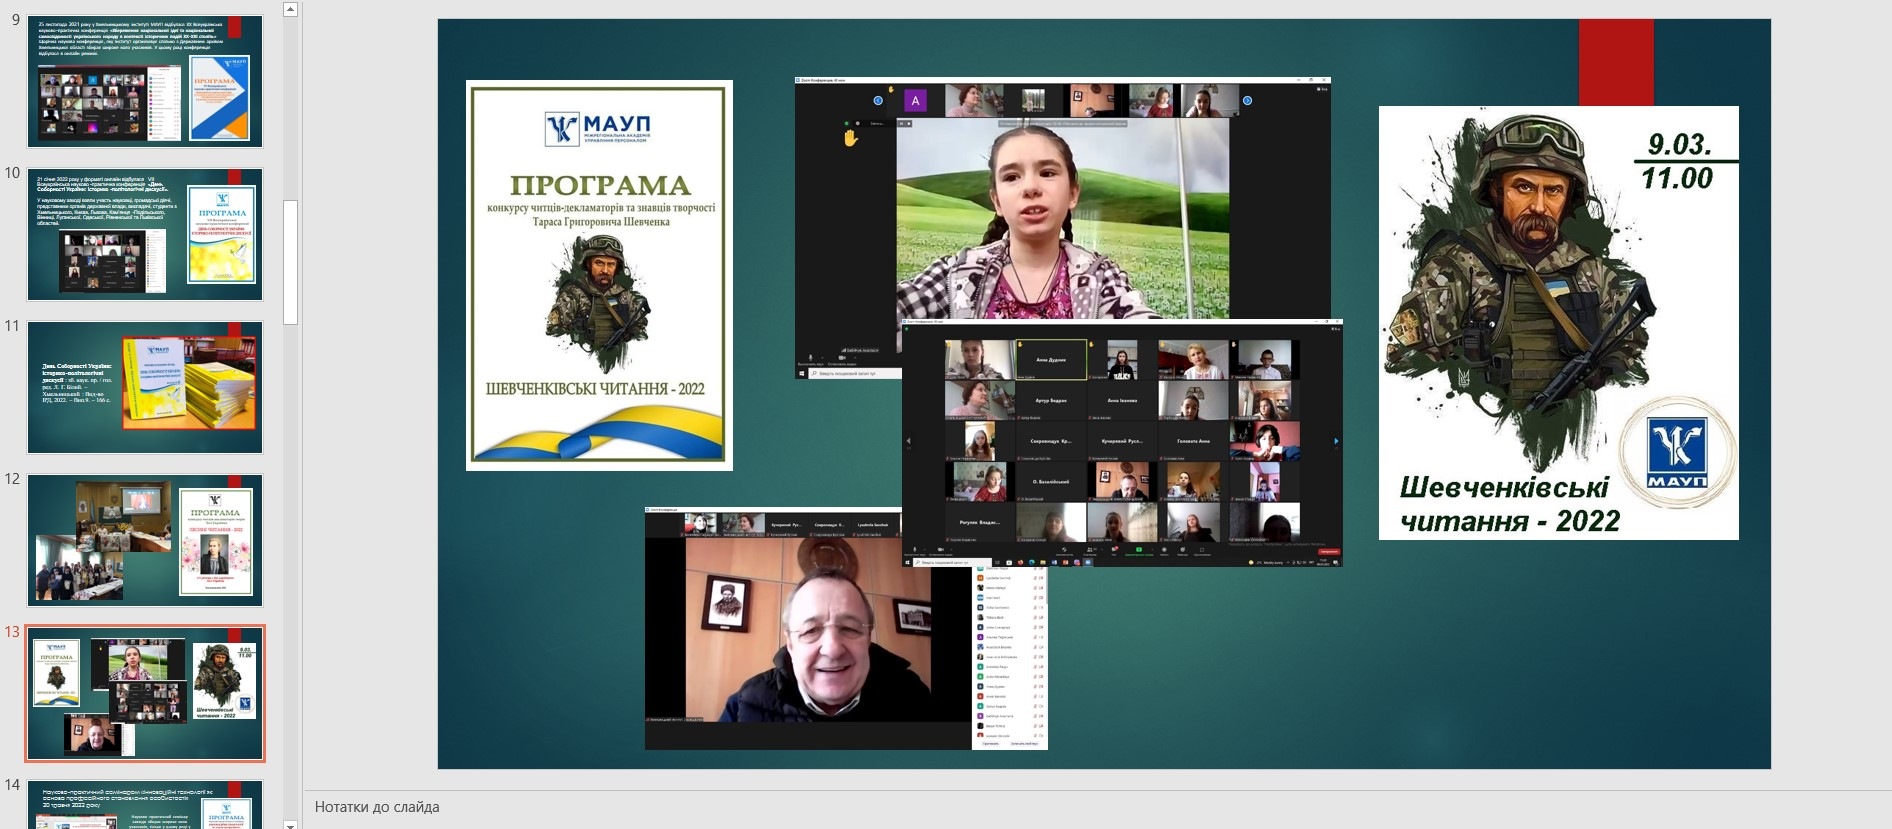1892x829 pixels.
Task: Open the slide 10 thumbnail
Action: point(145,235)
